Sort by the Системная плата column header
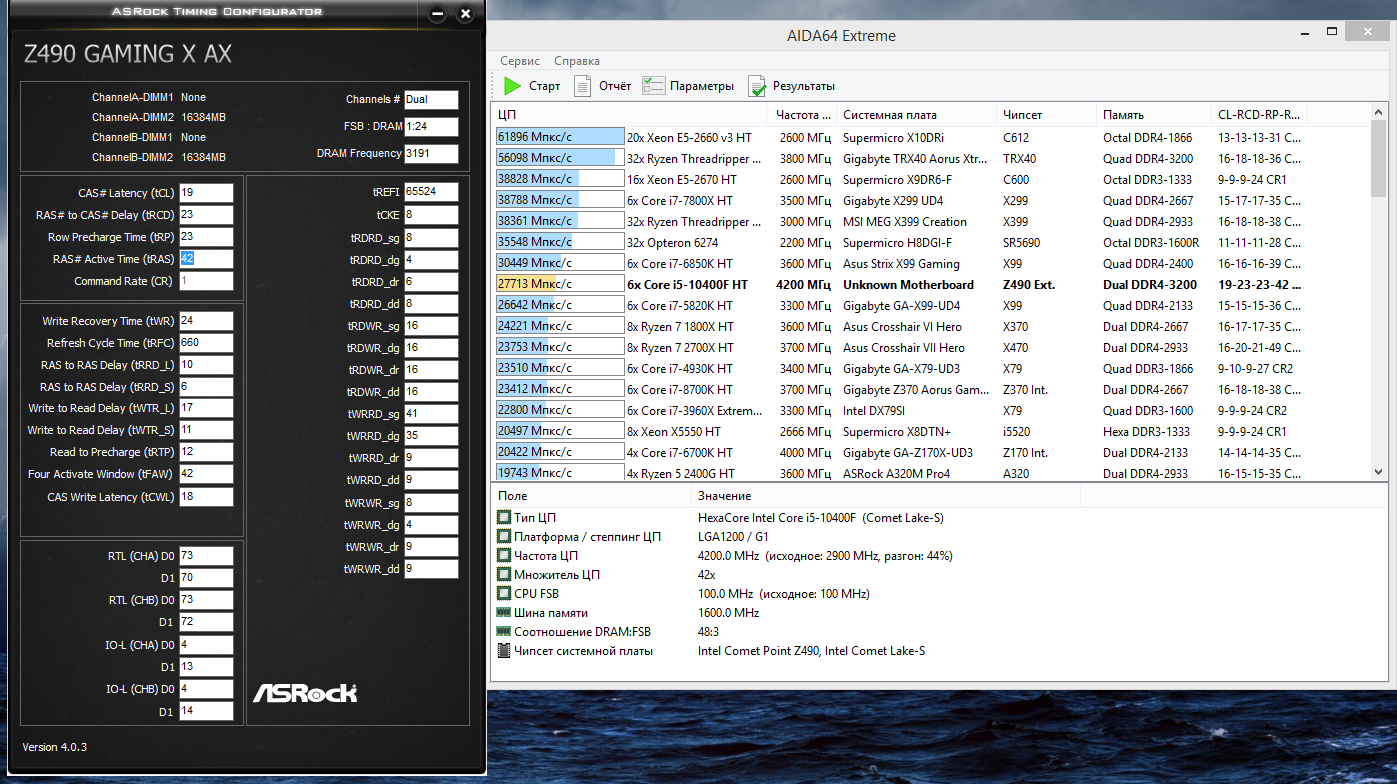Viewport: 1397px width, 784px height. [917, 115]
